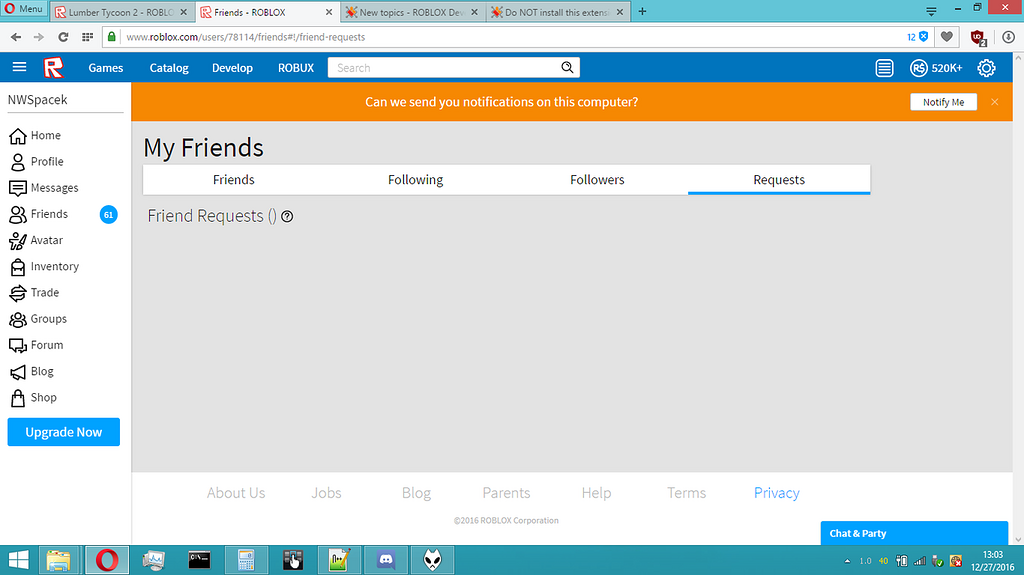Screen dimensions: 1024x575
Task: Click the Help footer link
Action: 596,493
